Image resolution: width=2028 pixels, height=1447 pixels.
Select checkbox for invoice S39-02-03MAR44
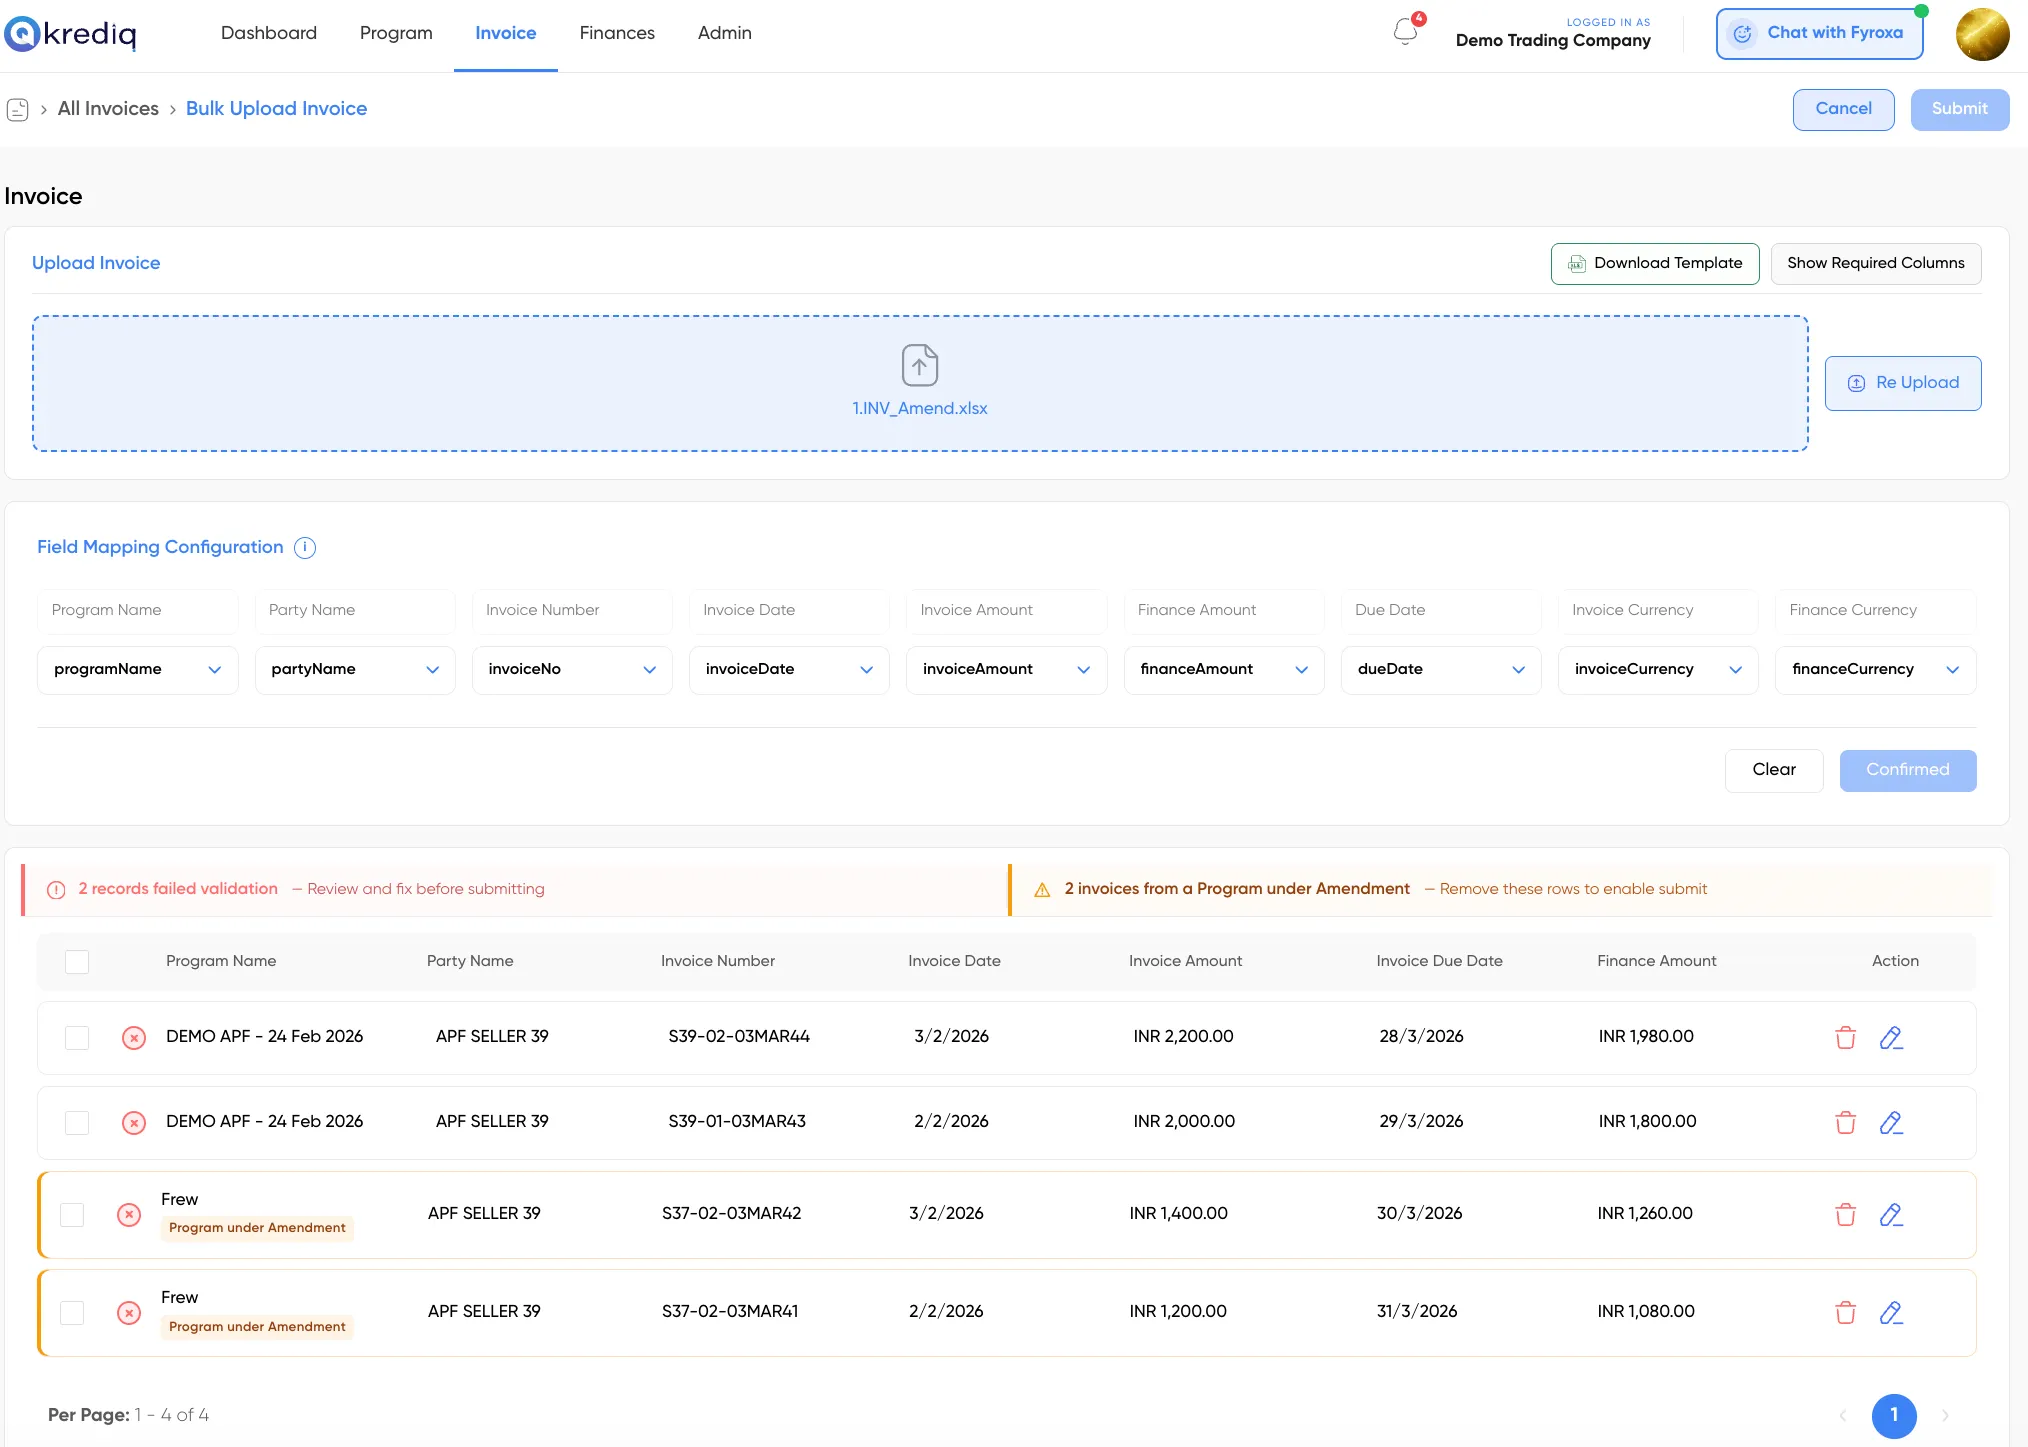click(77, 1038)
